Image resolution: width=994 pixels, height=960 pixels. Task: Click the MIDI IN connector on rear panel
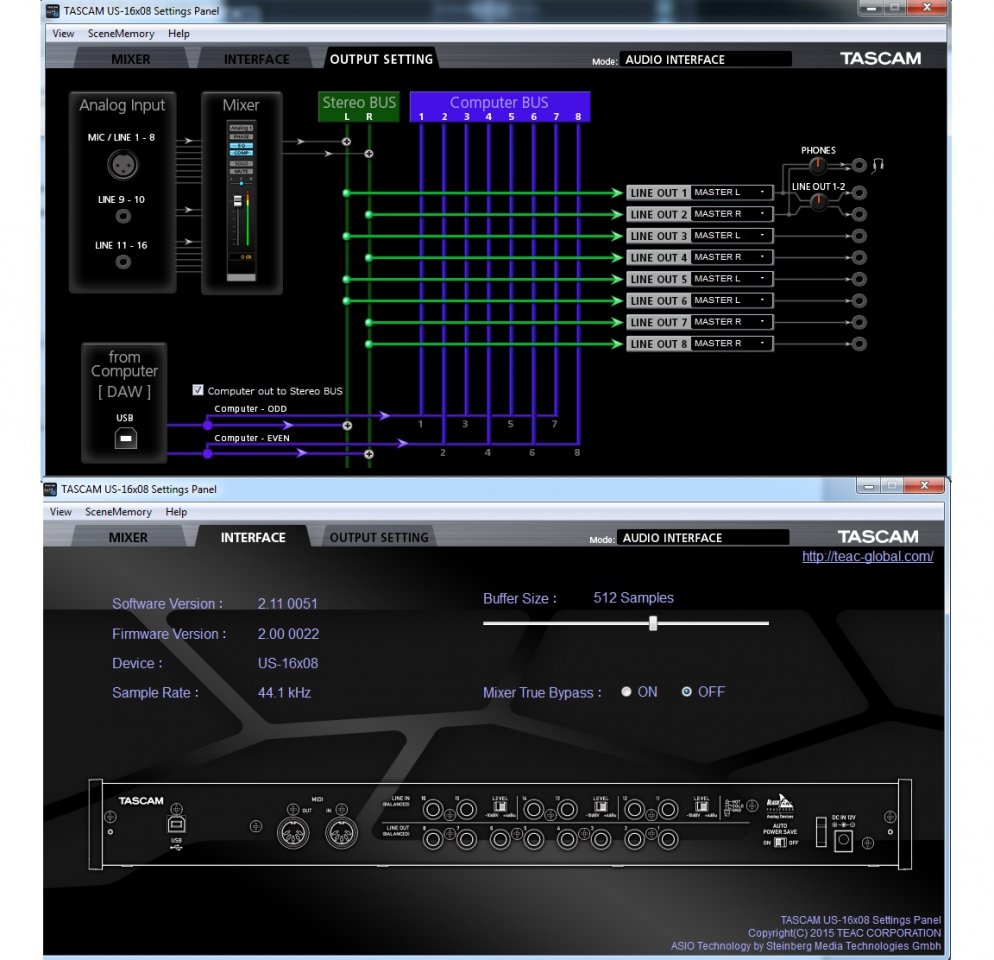coord(341,833)
